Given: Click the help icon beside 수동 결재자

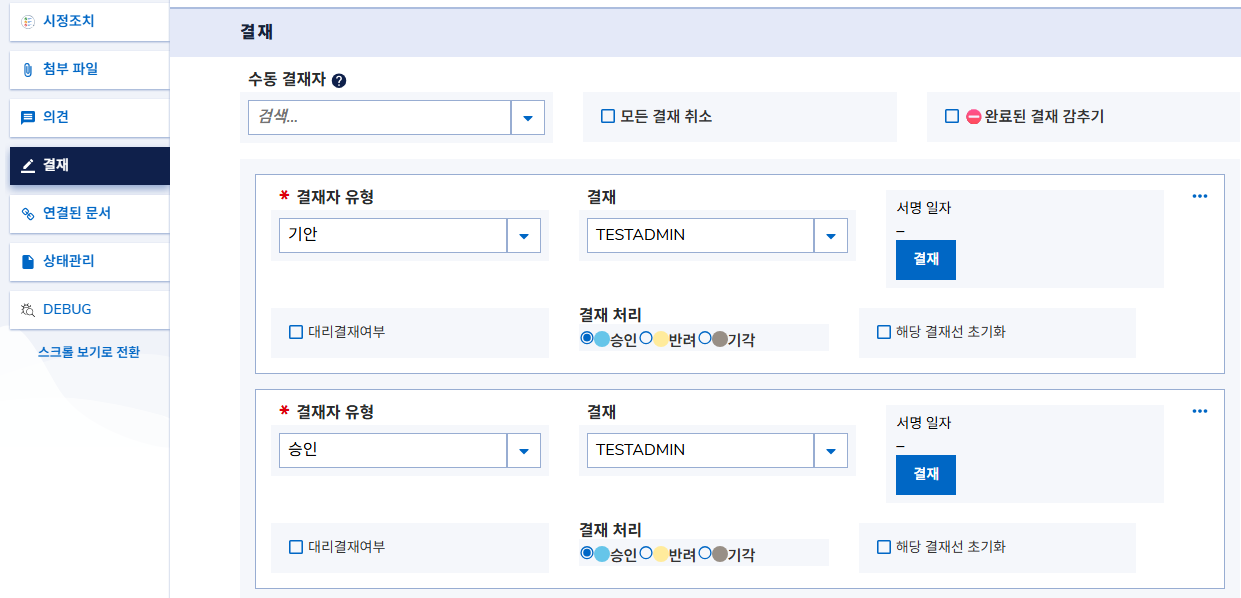Looking at the screenshot, I should [x=339, y=81].
